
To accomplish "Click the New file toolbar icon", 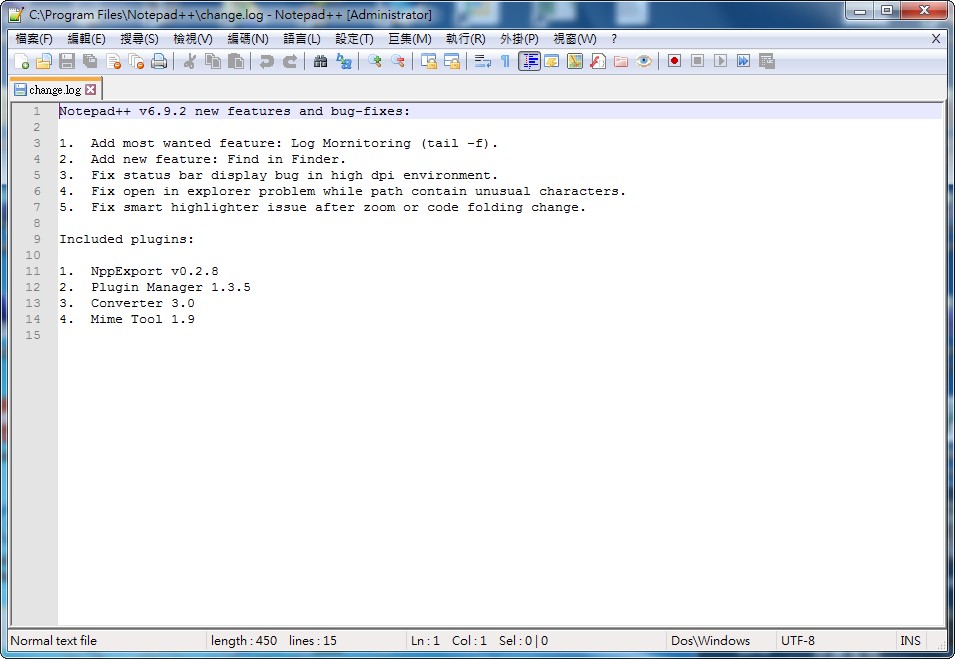I will tap(21, 61).
